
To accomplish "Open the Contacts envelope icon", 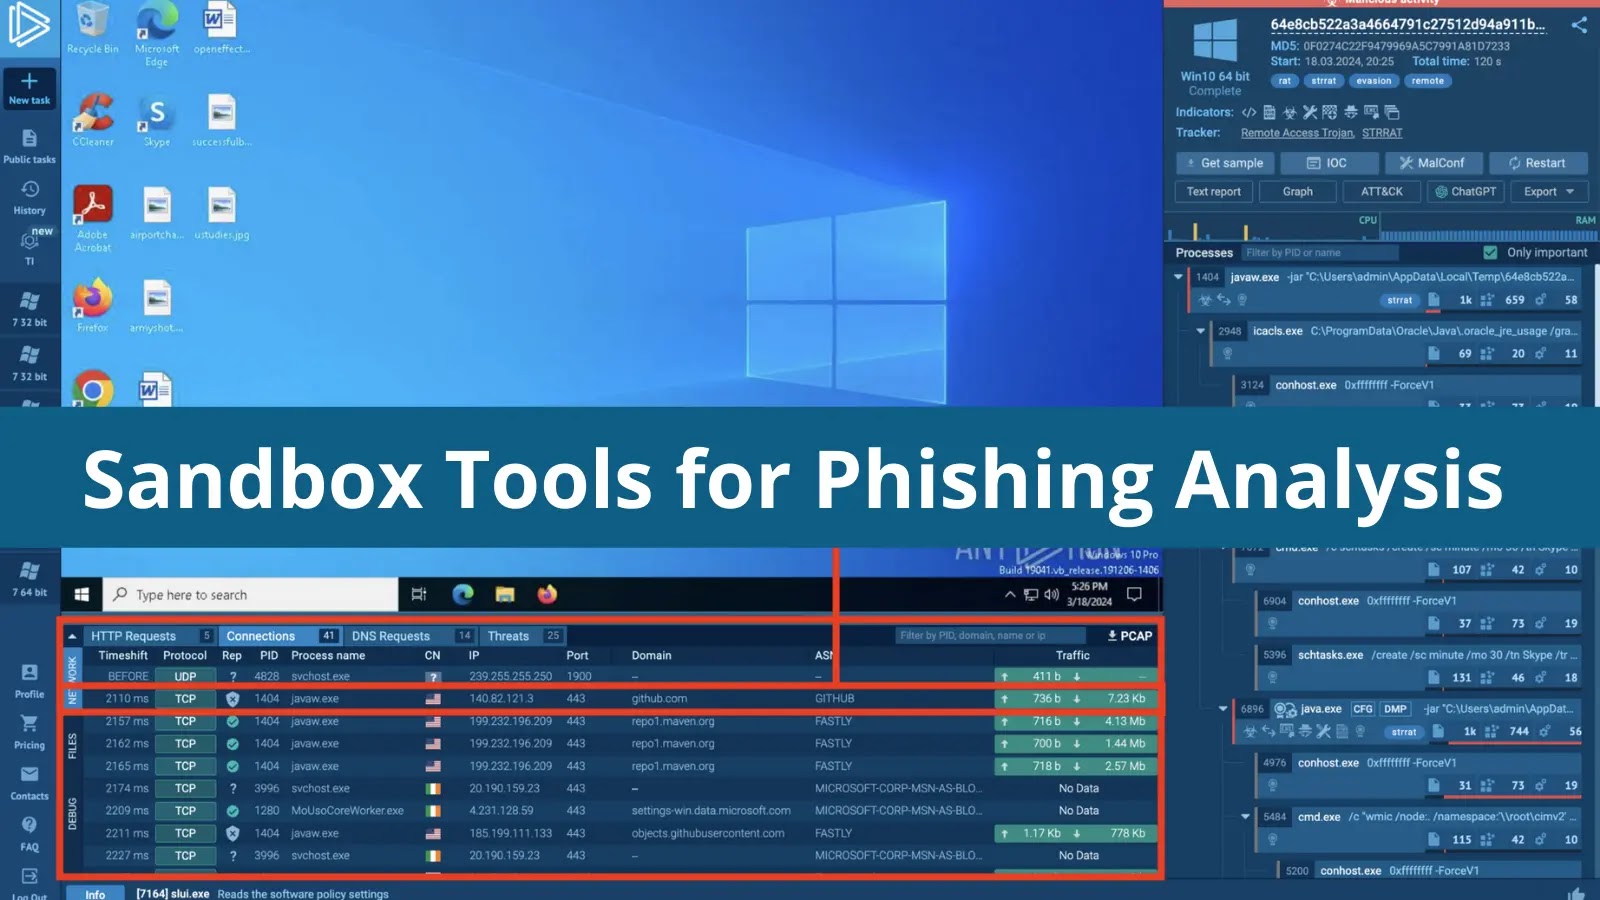I will 29,775.
